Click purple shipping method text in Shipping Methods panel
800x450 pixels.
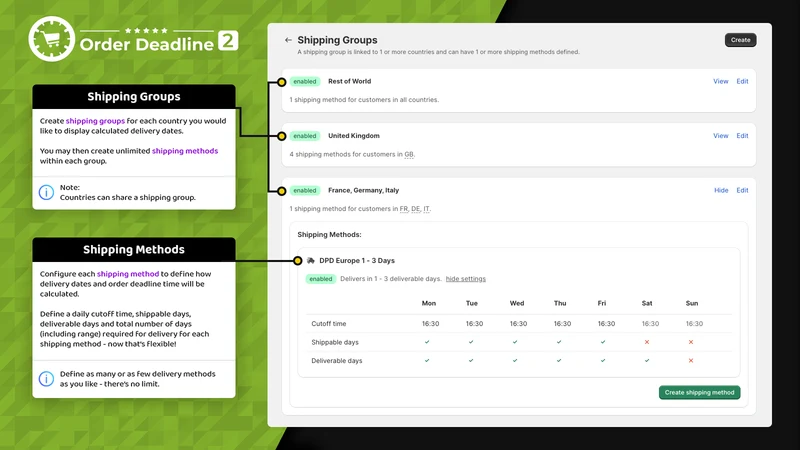[x=128, y=274]
